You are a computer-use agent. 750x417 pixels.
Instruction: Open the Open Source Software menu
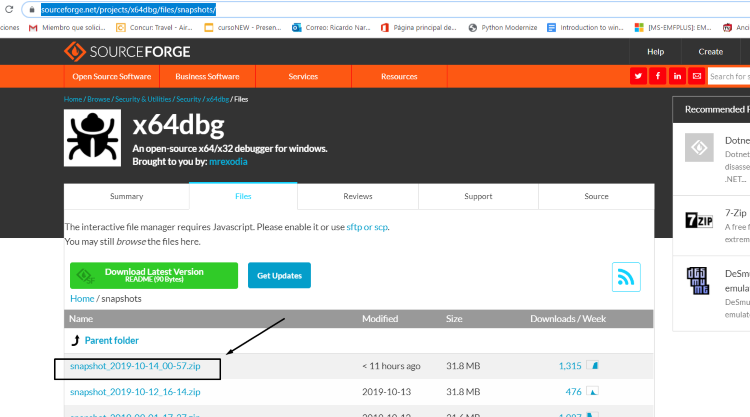click(x=111, y=77)
